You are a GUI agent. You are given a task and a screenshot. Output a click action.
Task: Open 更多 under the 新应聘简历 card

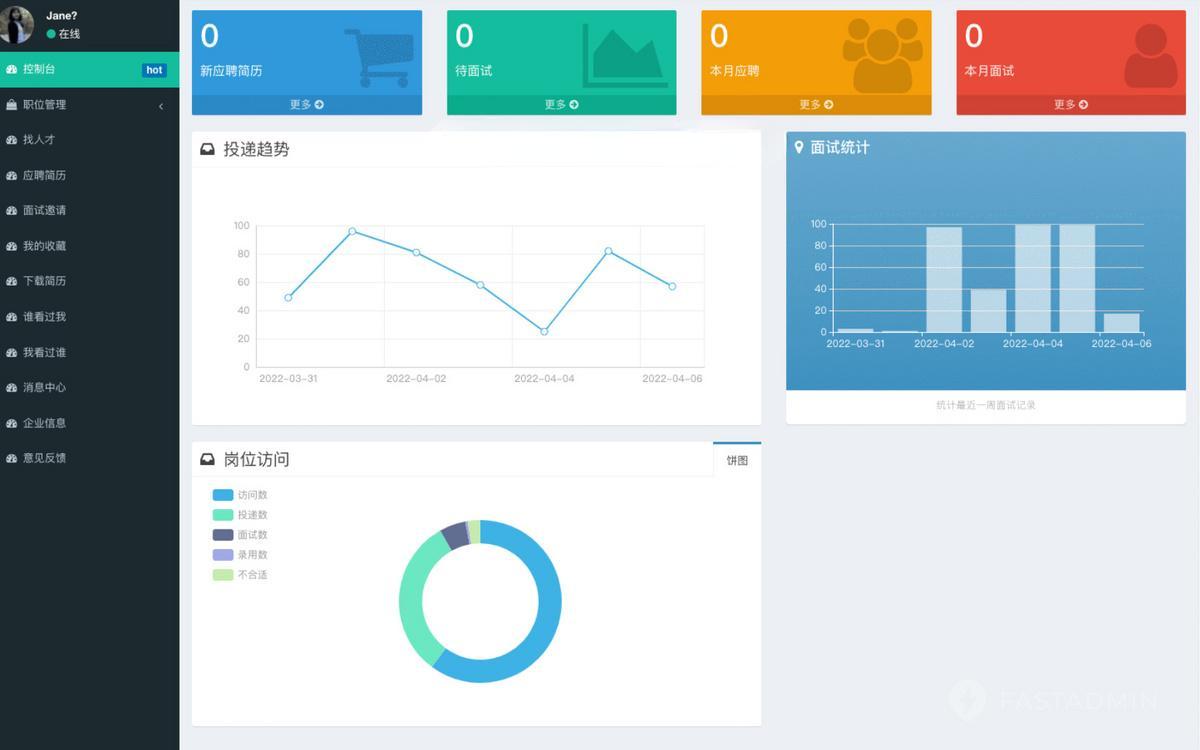pos(306,104)
